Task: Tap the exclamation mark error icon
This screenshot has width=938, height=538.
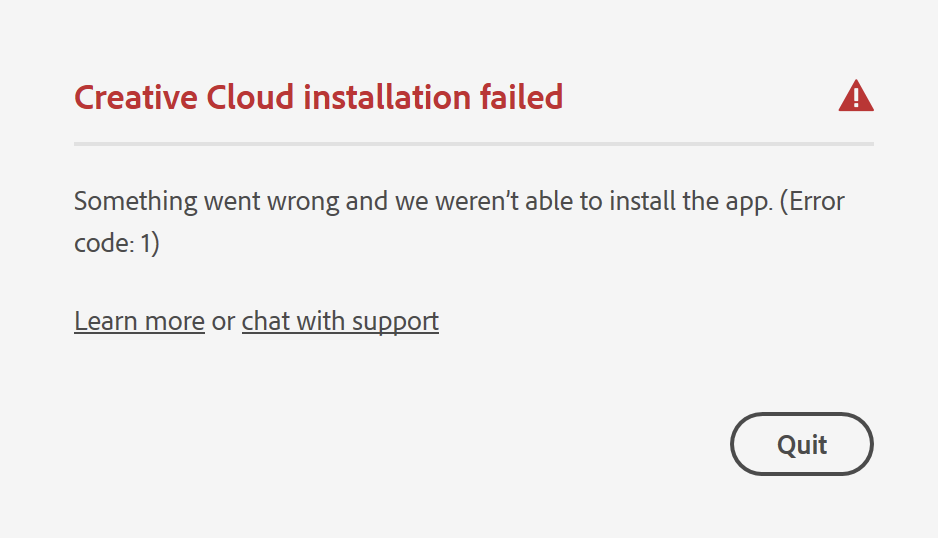Action: 856,97
